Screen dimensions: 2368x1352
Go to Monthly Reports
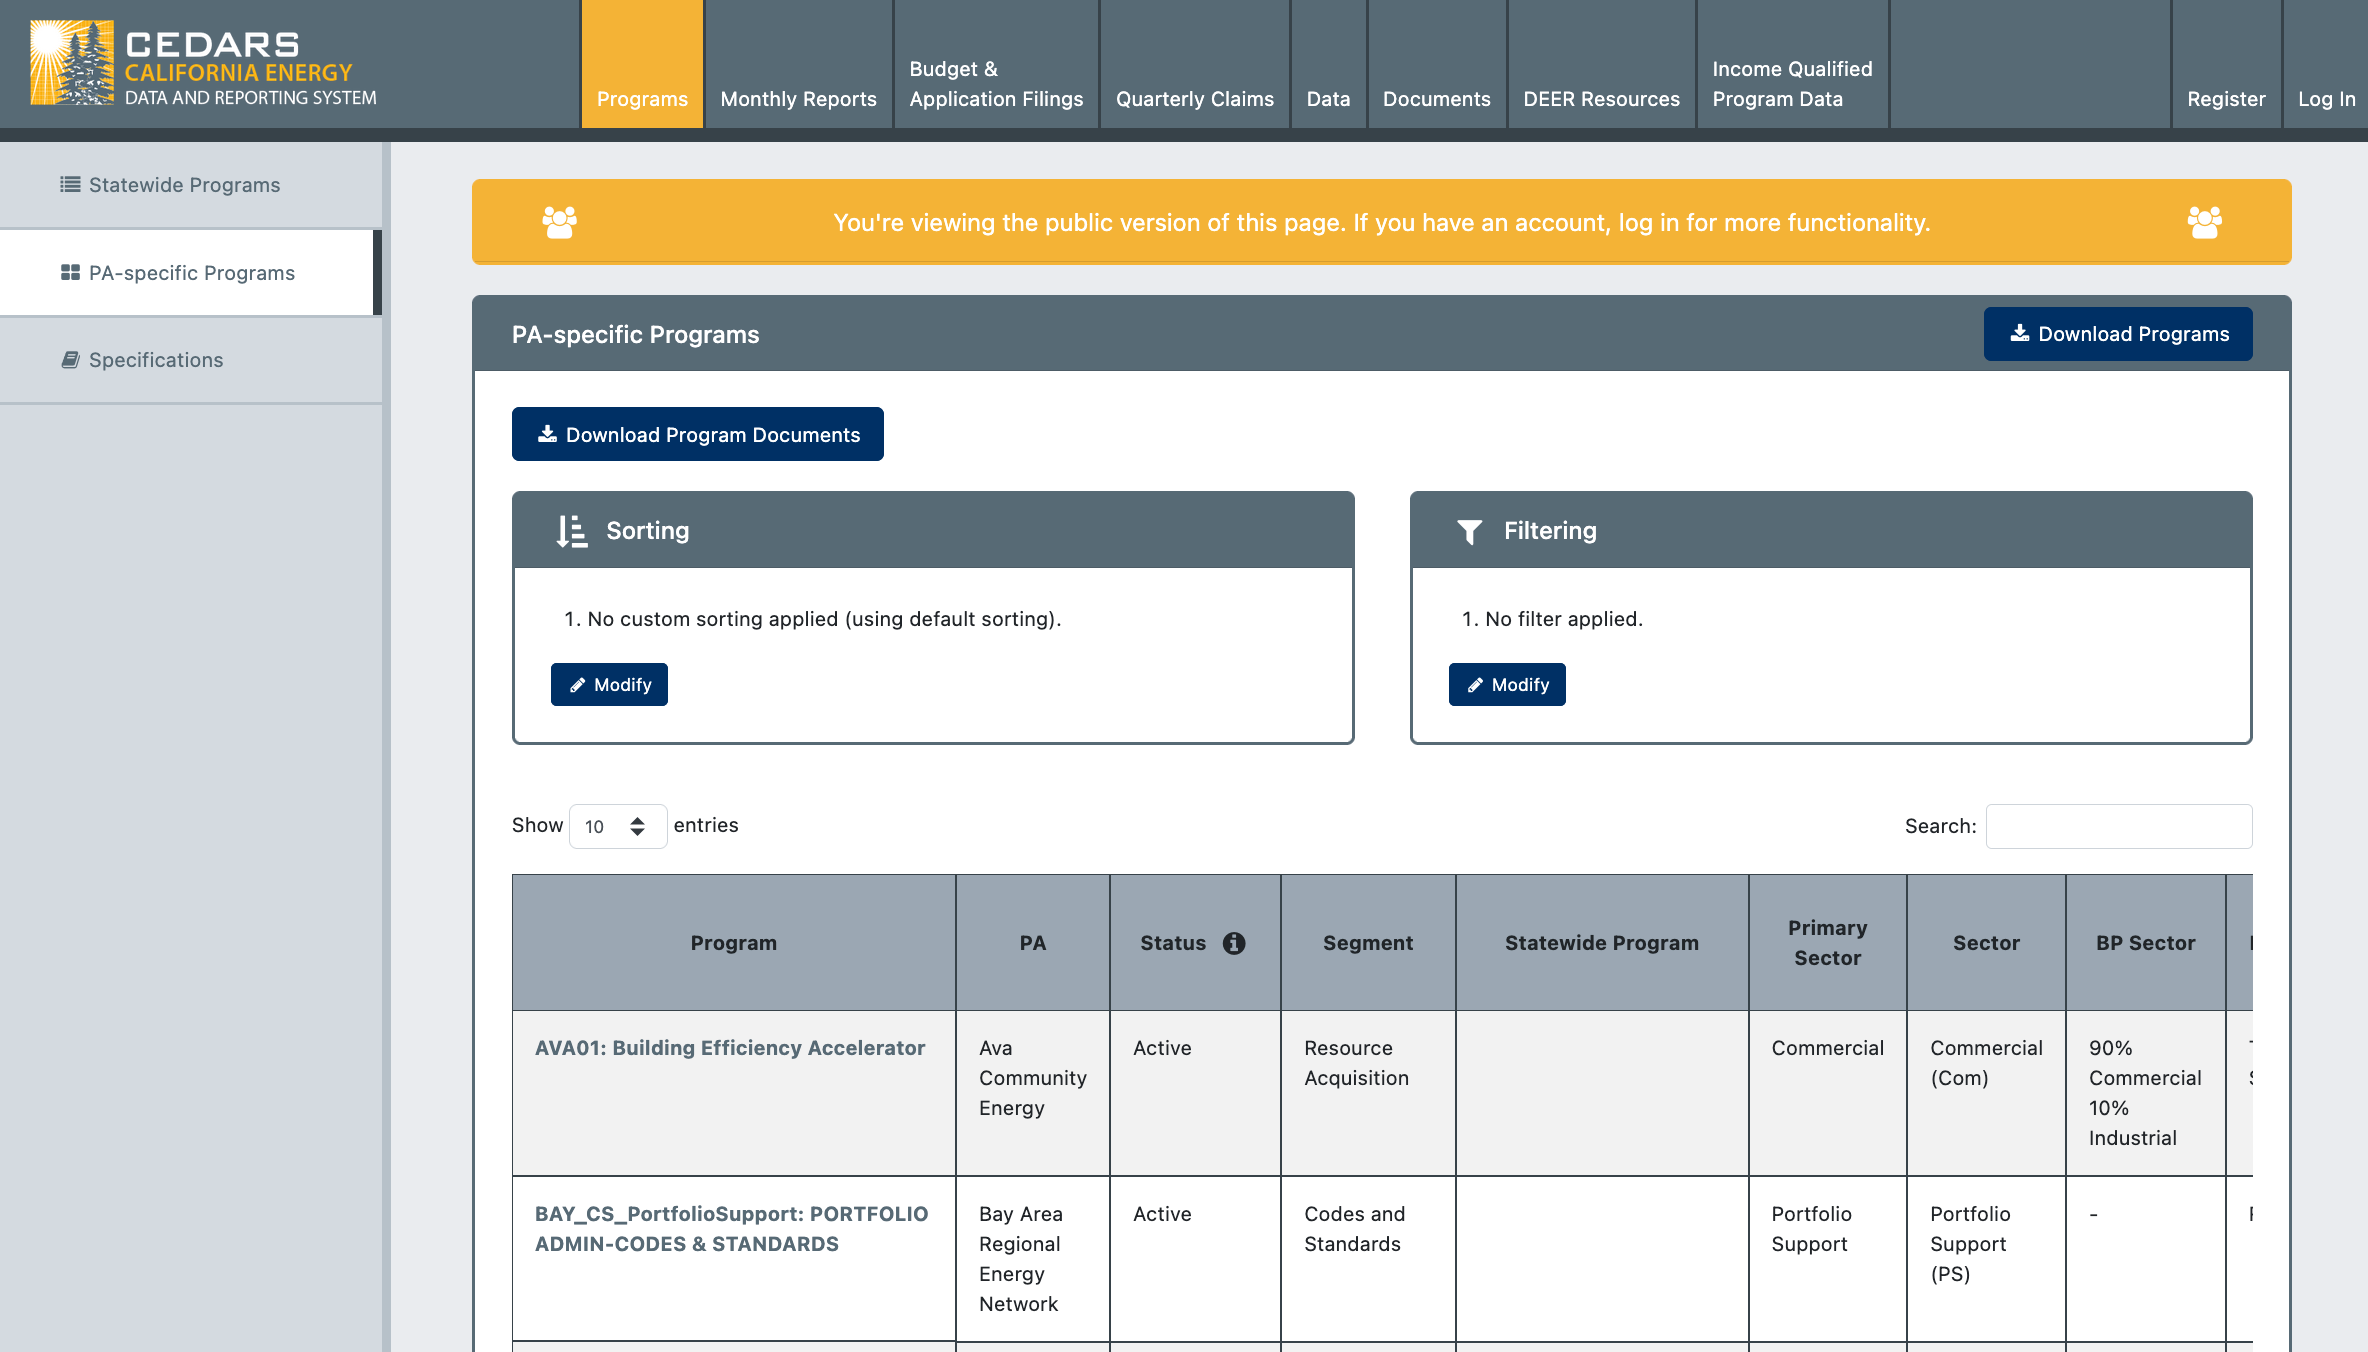[798, 64]
